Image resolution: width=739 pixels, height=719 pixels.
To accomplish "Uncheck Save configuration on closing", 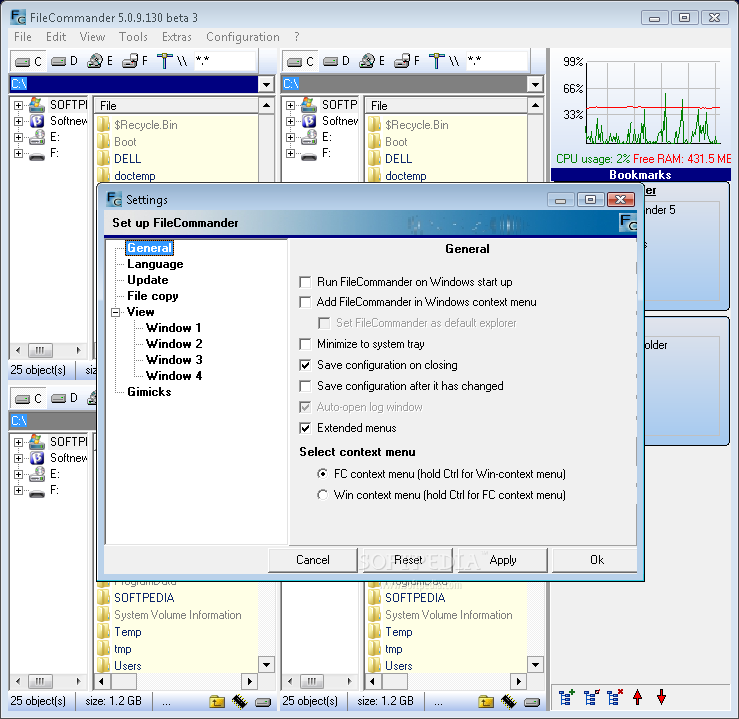I will click(305, 365).
